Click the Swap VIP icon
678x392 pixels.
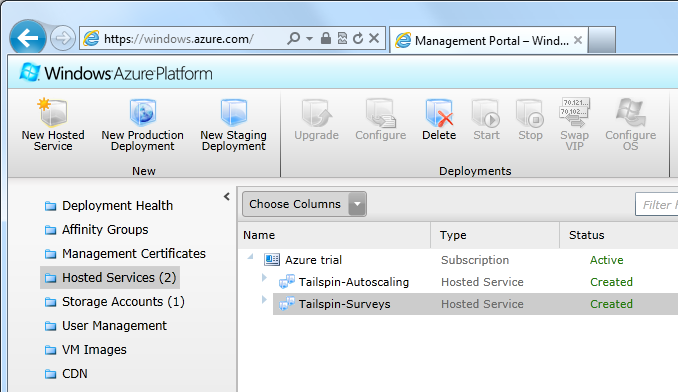point(575,112)
